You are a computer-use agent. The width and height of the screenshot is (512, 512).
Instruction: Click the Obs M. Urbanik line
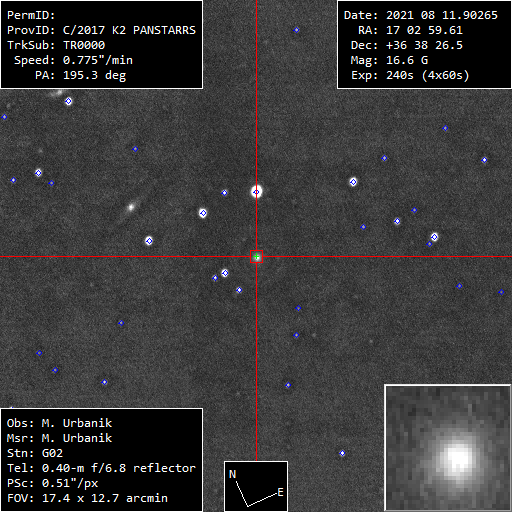(x=59, y=423)
